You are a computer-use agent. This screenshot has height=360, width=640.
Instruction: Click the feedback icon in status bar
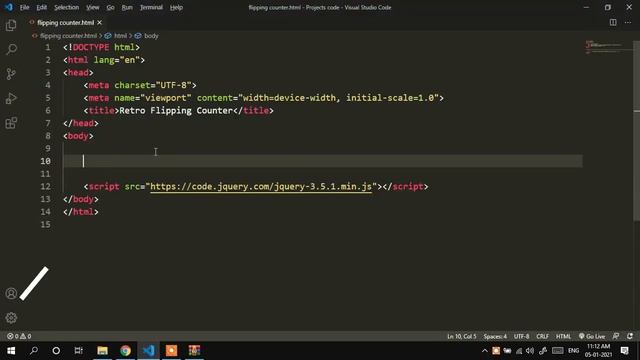(x=616, y=336)
